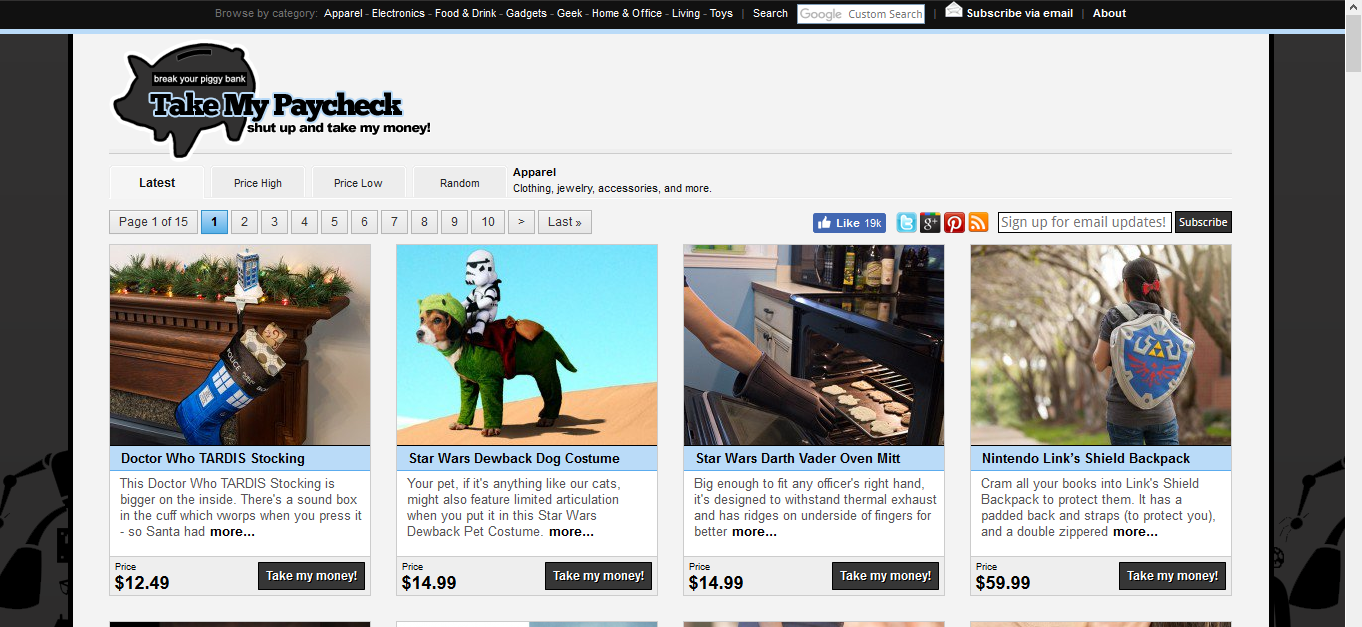1362x627 pixels.
Task: Open the RSS feed icon
Action: (978, 222)
